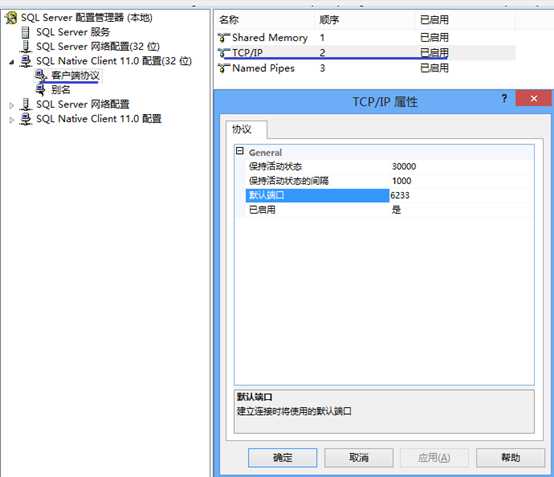The image size is (554, 477).
Task: Close the TCP/IP 属性 dialog
Action: click(x=534, y=99)
